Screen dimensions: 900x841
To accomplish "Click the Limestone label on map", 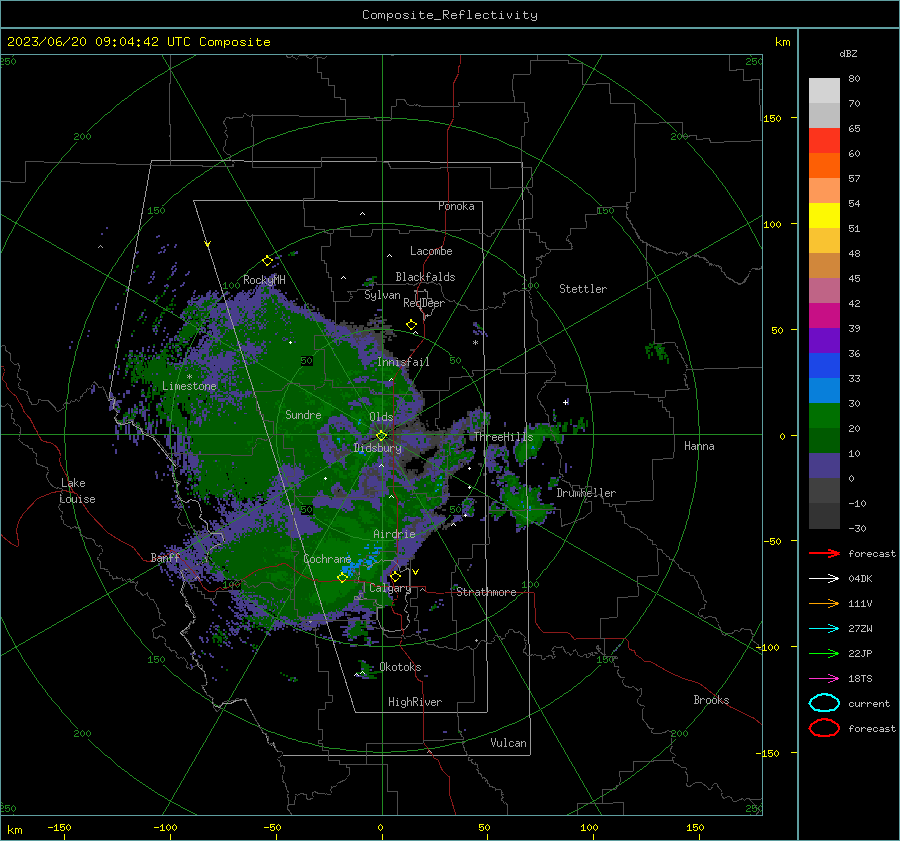I will click(189, 386).
